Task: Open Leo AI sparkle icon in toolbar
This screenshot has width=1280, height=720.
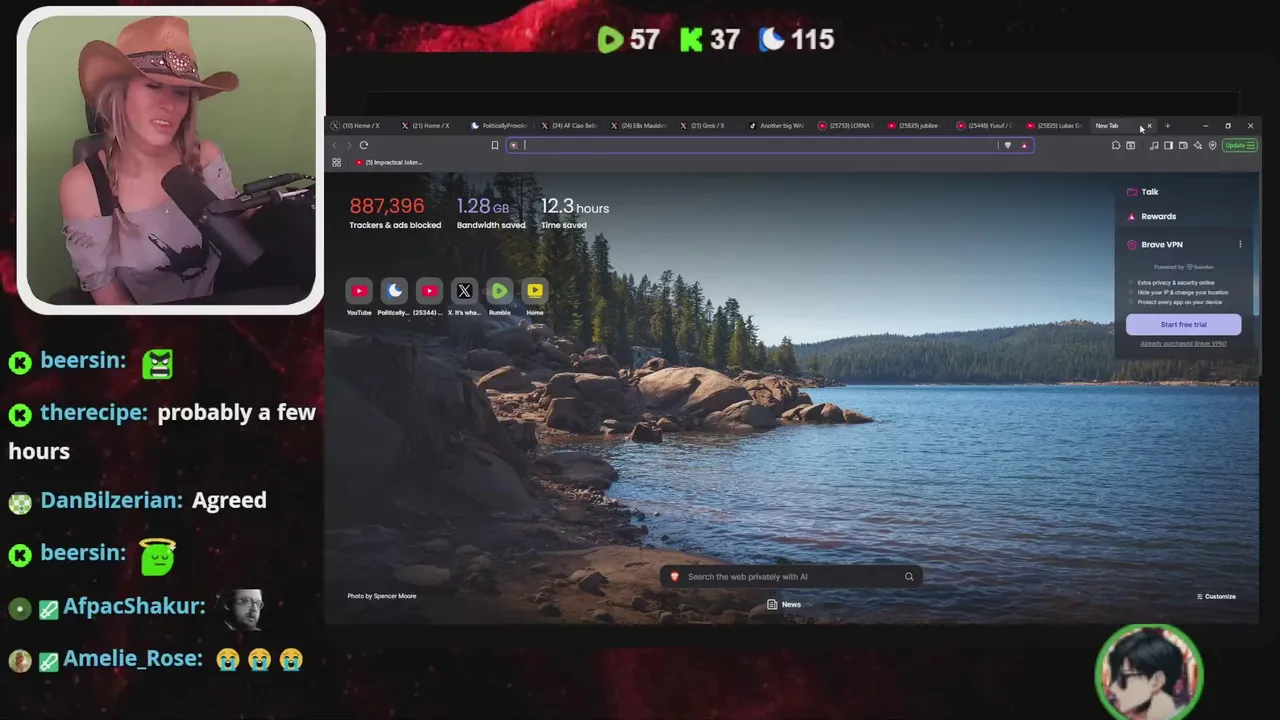Action: point(1198,145)
